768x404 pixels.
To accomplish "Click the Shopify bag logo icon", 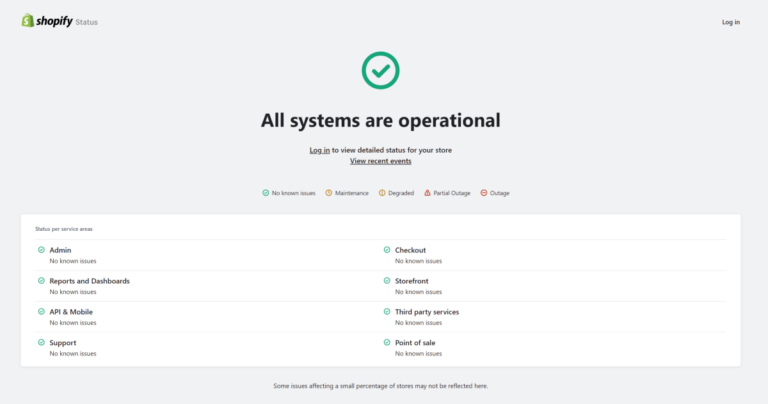I will pos(27,21).
